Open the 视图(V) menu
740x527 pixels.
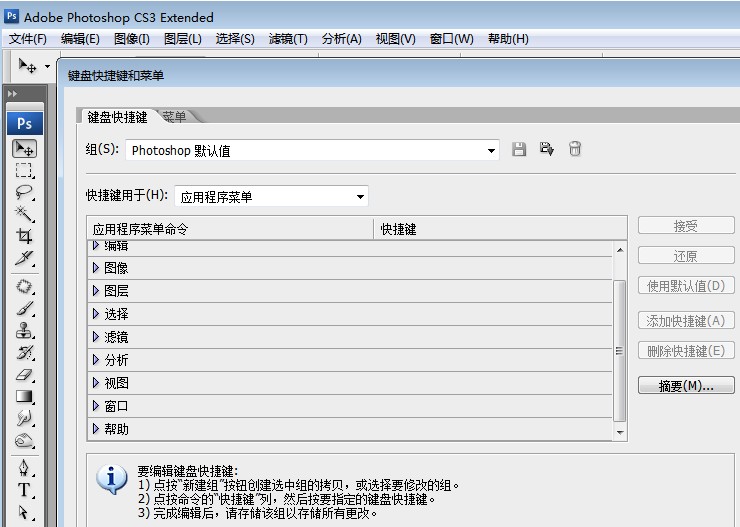395,39
